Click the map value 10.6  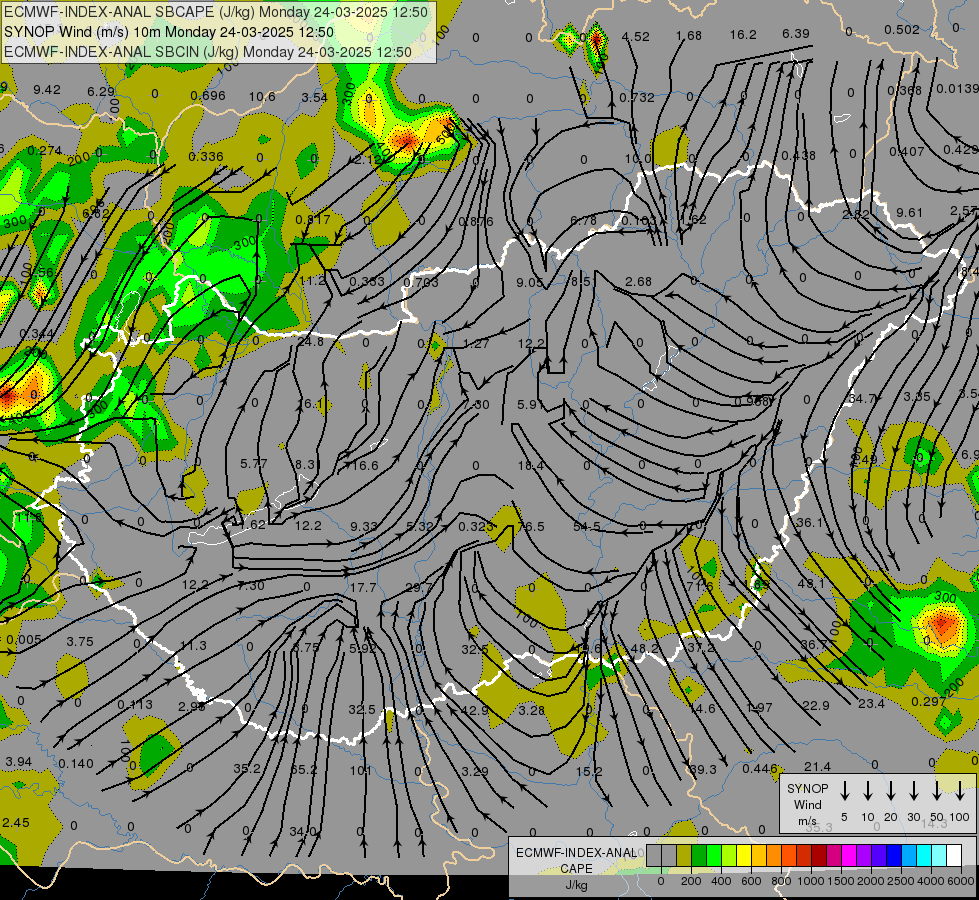[262, 96]
